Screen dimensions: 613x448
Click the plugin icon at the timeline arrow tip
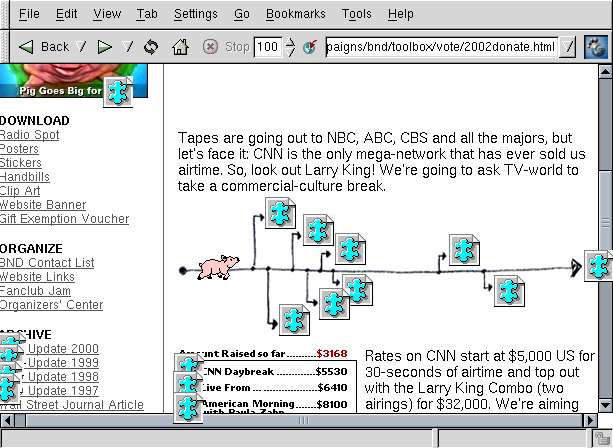(599, 266)
